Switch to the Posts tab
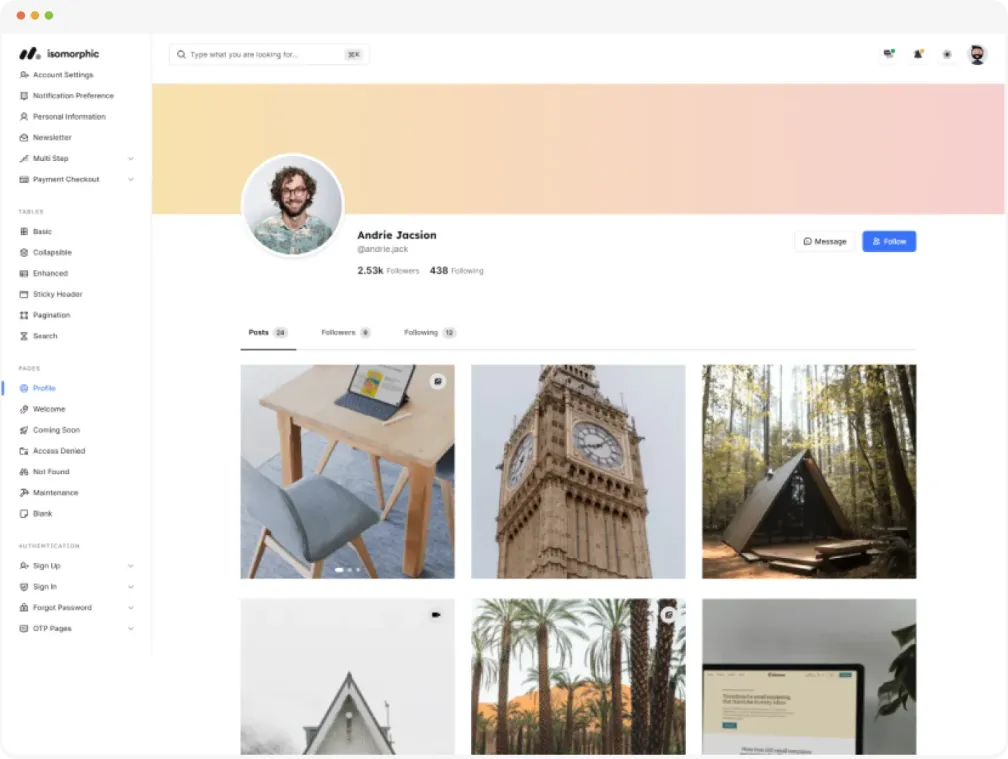Image resolution: width=1008 pixels, height=759 pixels. click(268, 333)
